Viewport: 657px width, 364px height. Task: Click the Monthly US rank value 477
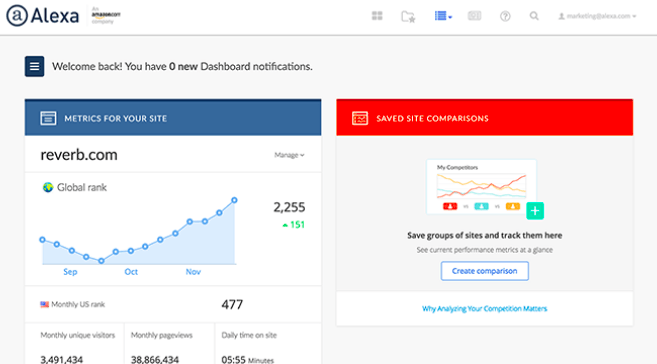click(232, 305)
